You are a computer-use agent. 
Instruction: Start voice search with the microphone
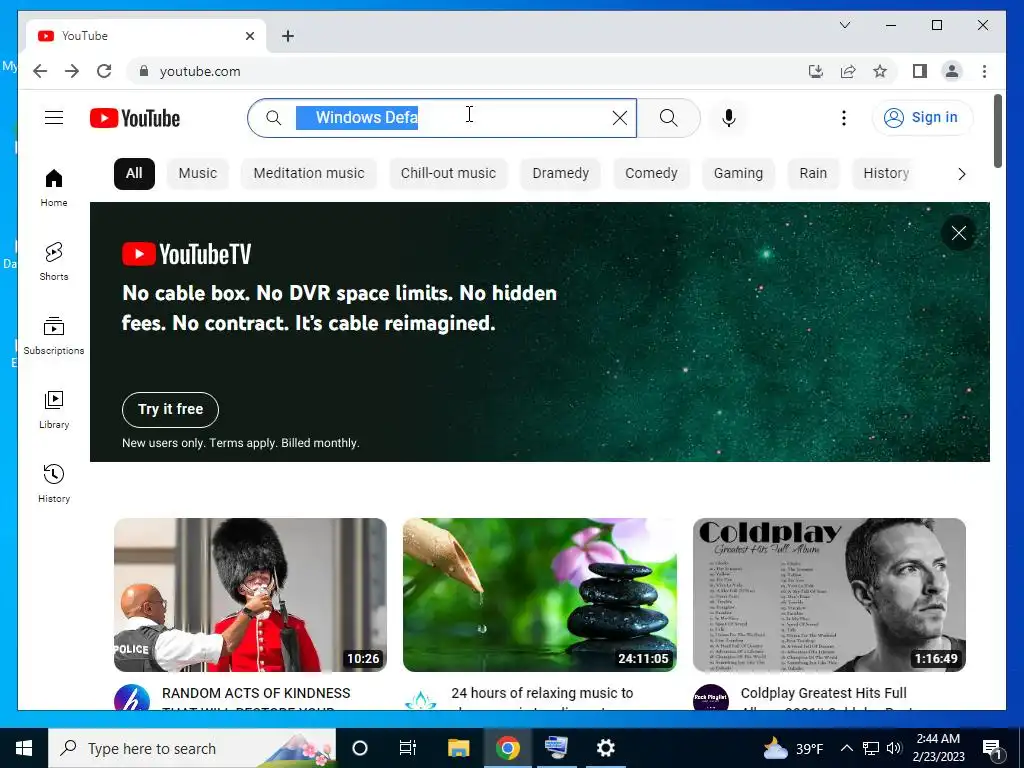click(x=729, y=118)
